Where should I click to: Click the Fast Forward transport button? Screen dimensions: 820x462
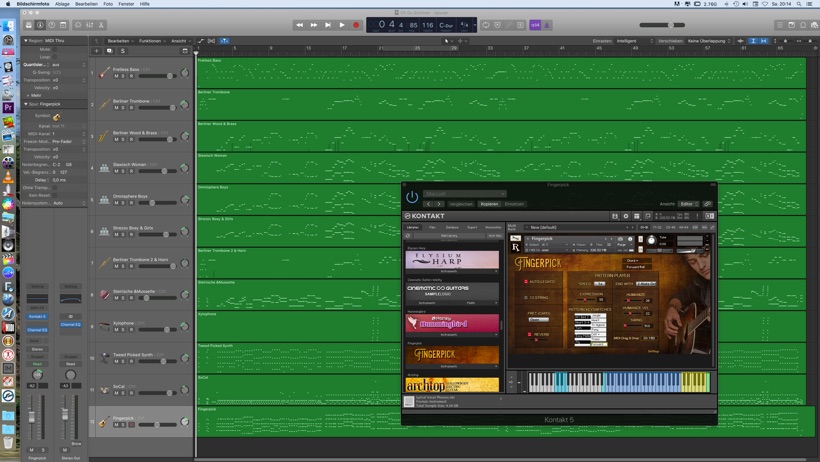[314, 25]
